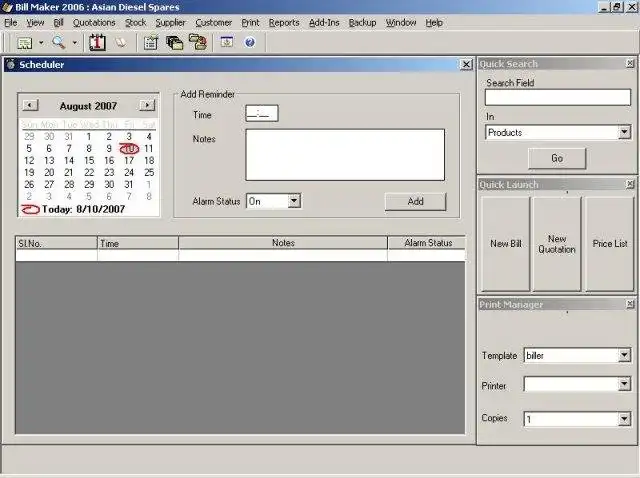Open the Supplier menu
The image size is (640, 478).
click(170, 23)
